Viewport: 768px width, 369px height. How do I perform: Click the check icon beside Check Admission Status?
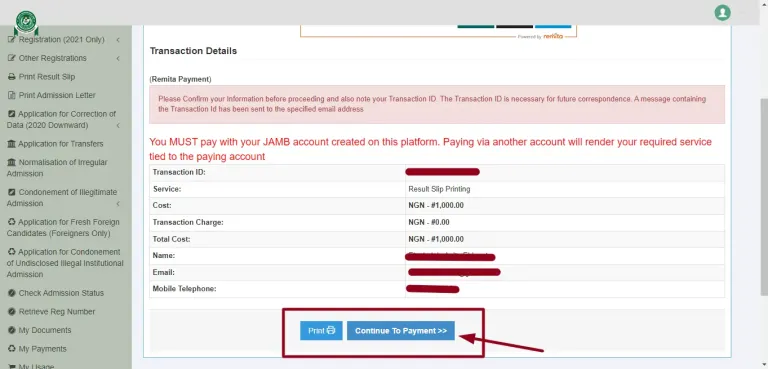pyautogui.click(x=12, y=293)
